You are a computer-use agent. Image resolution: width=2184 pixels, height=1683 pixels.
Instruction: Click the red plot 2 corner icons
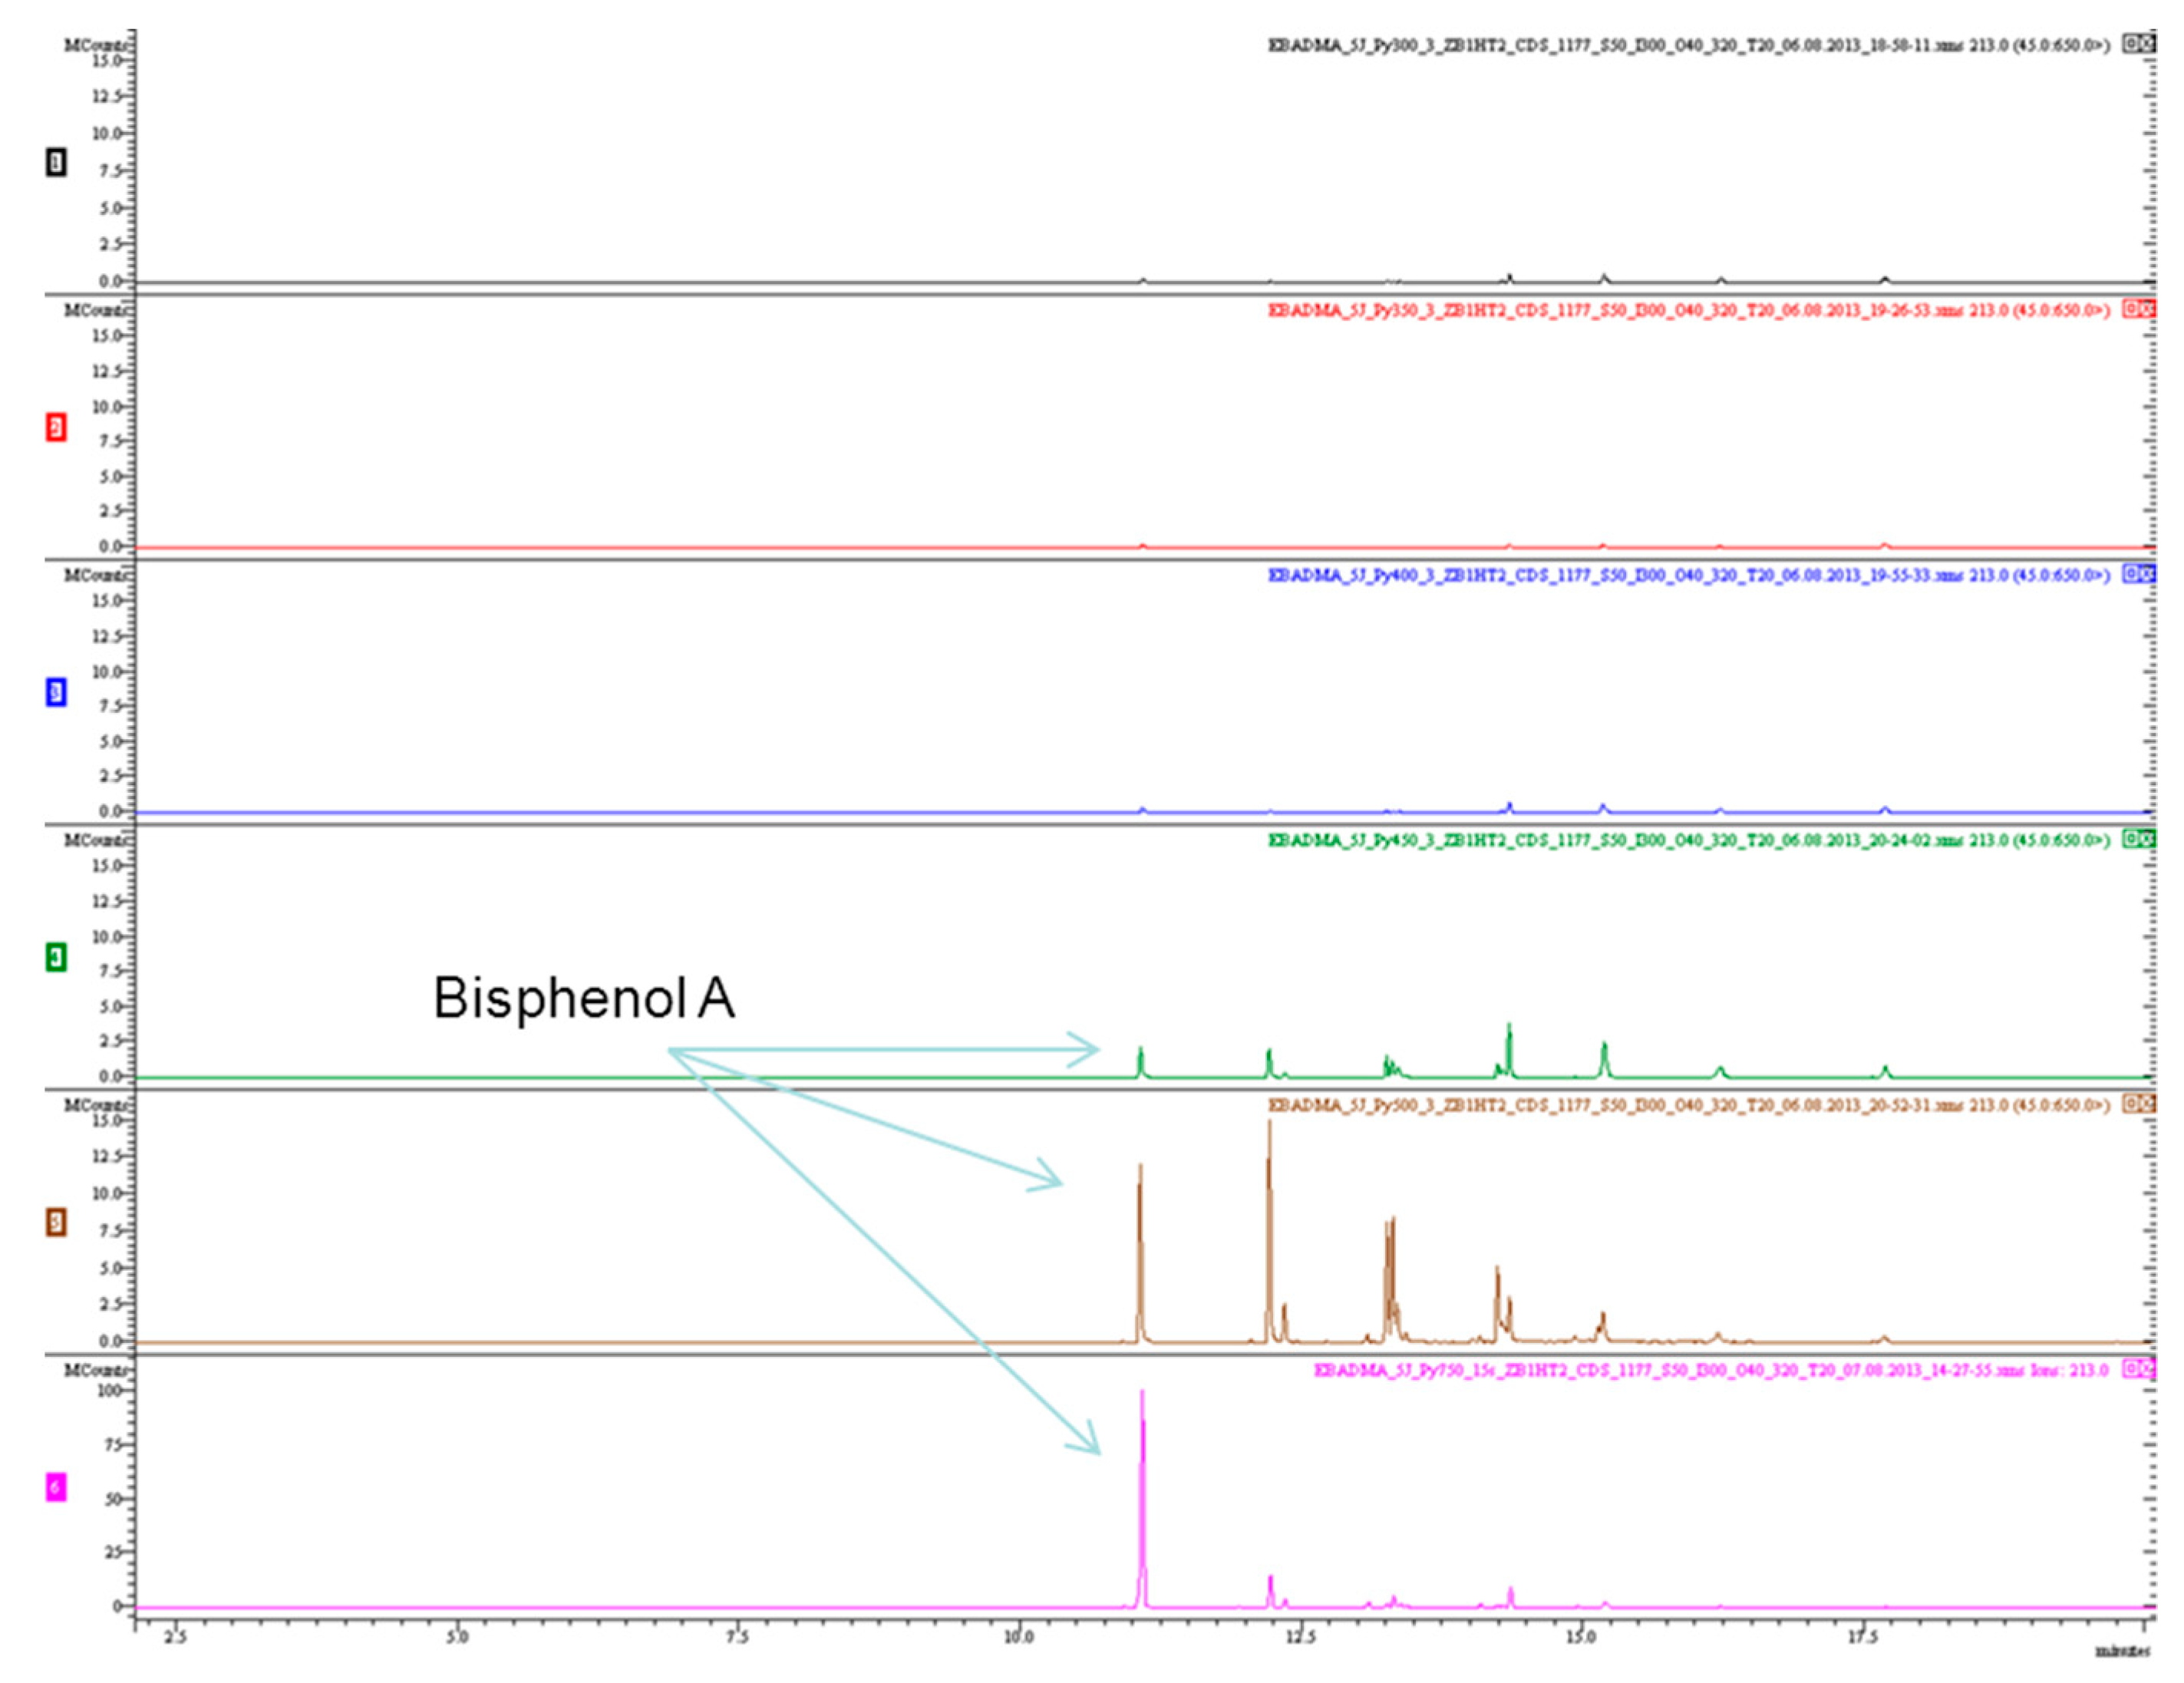coord(2139,309)
